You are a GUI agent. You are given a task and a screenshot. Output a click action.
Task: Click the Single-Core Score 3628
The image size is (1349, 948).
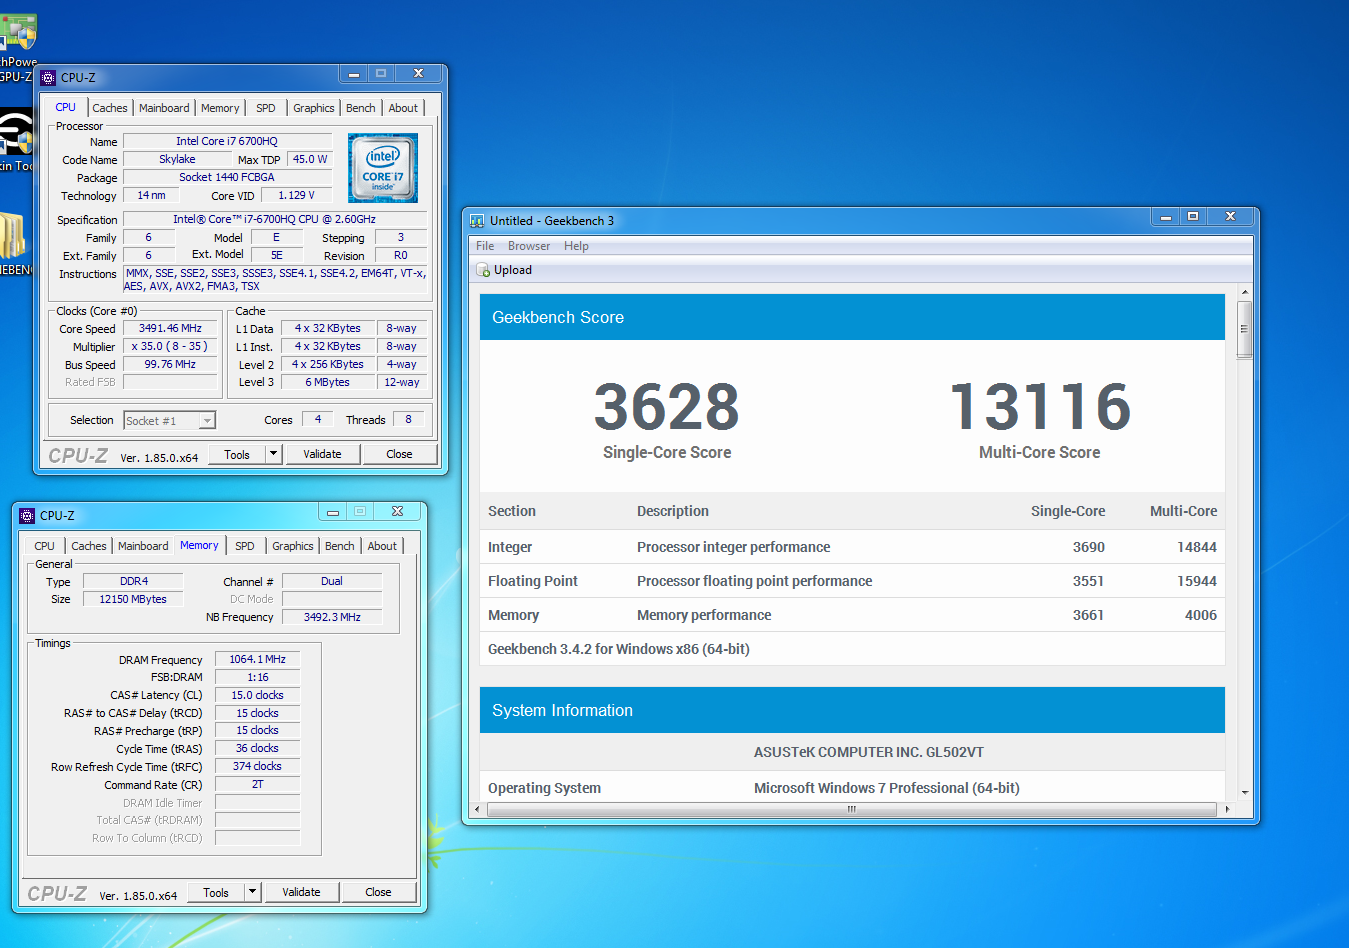tap(667, 407)
